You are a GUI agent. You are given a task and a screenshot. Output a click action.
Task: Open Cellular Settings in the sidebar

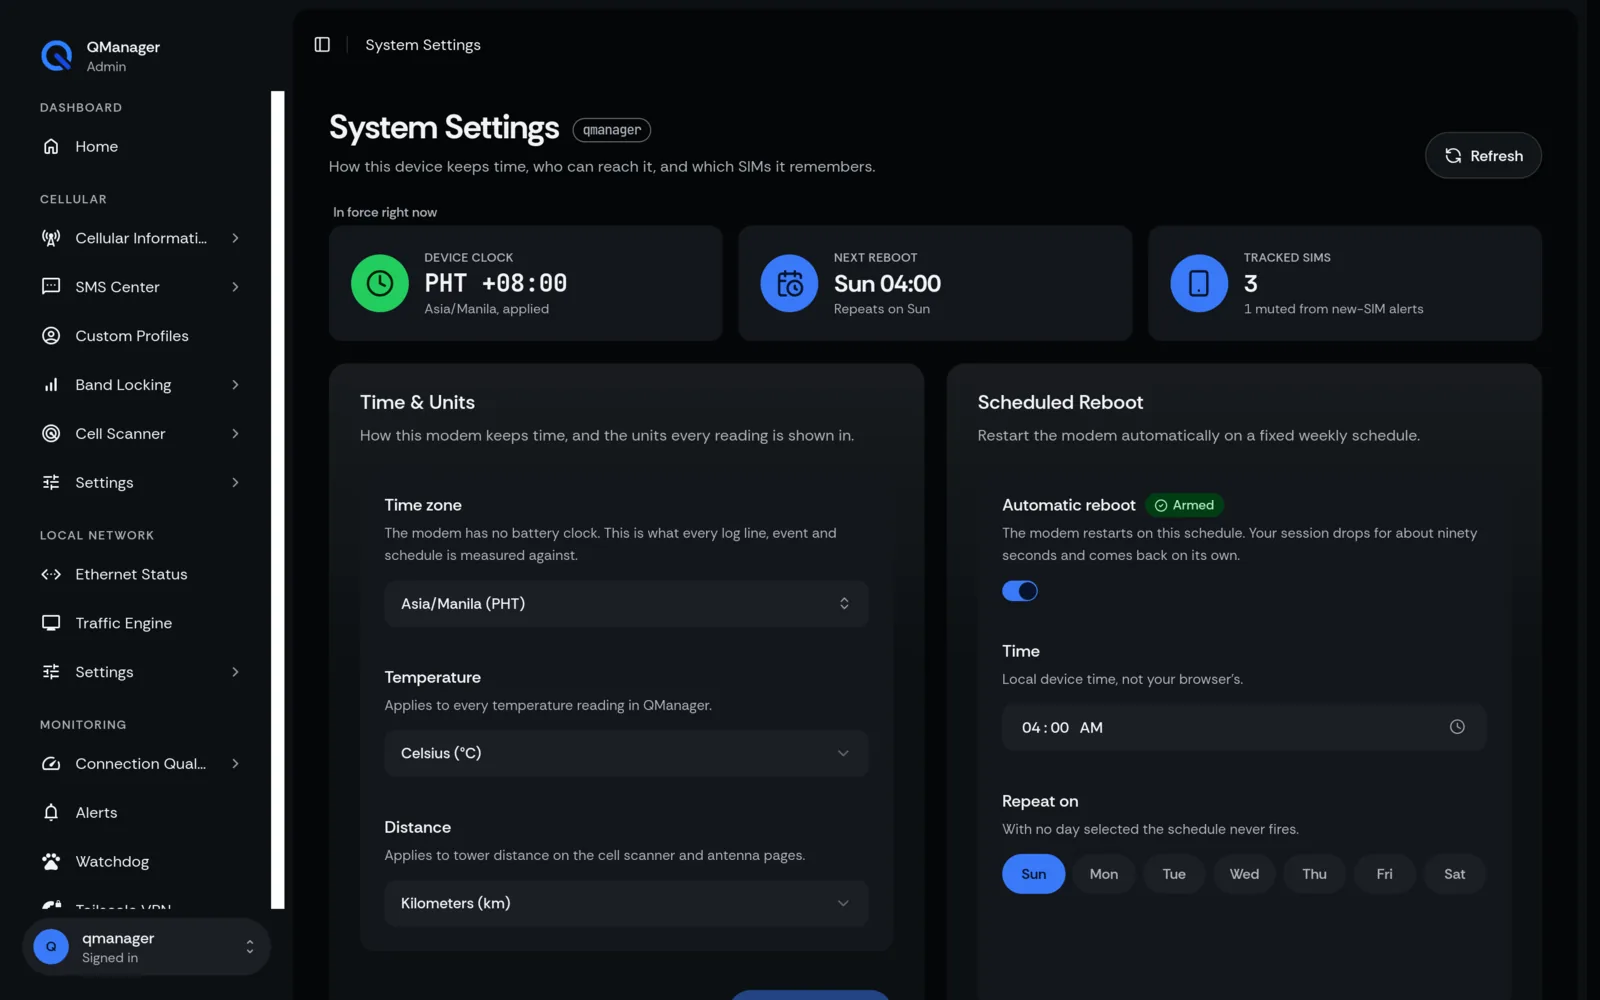[145, 483]
